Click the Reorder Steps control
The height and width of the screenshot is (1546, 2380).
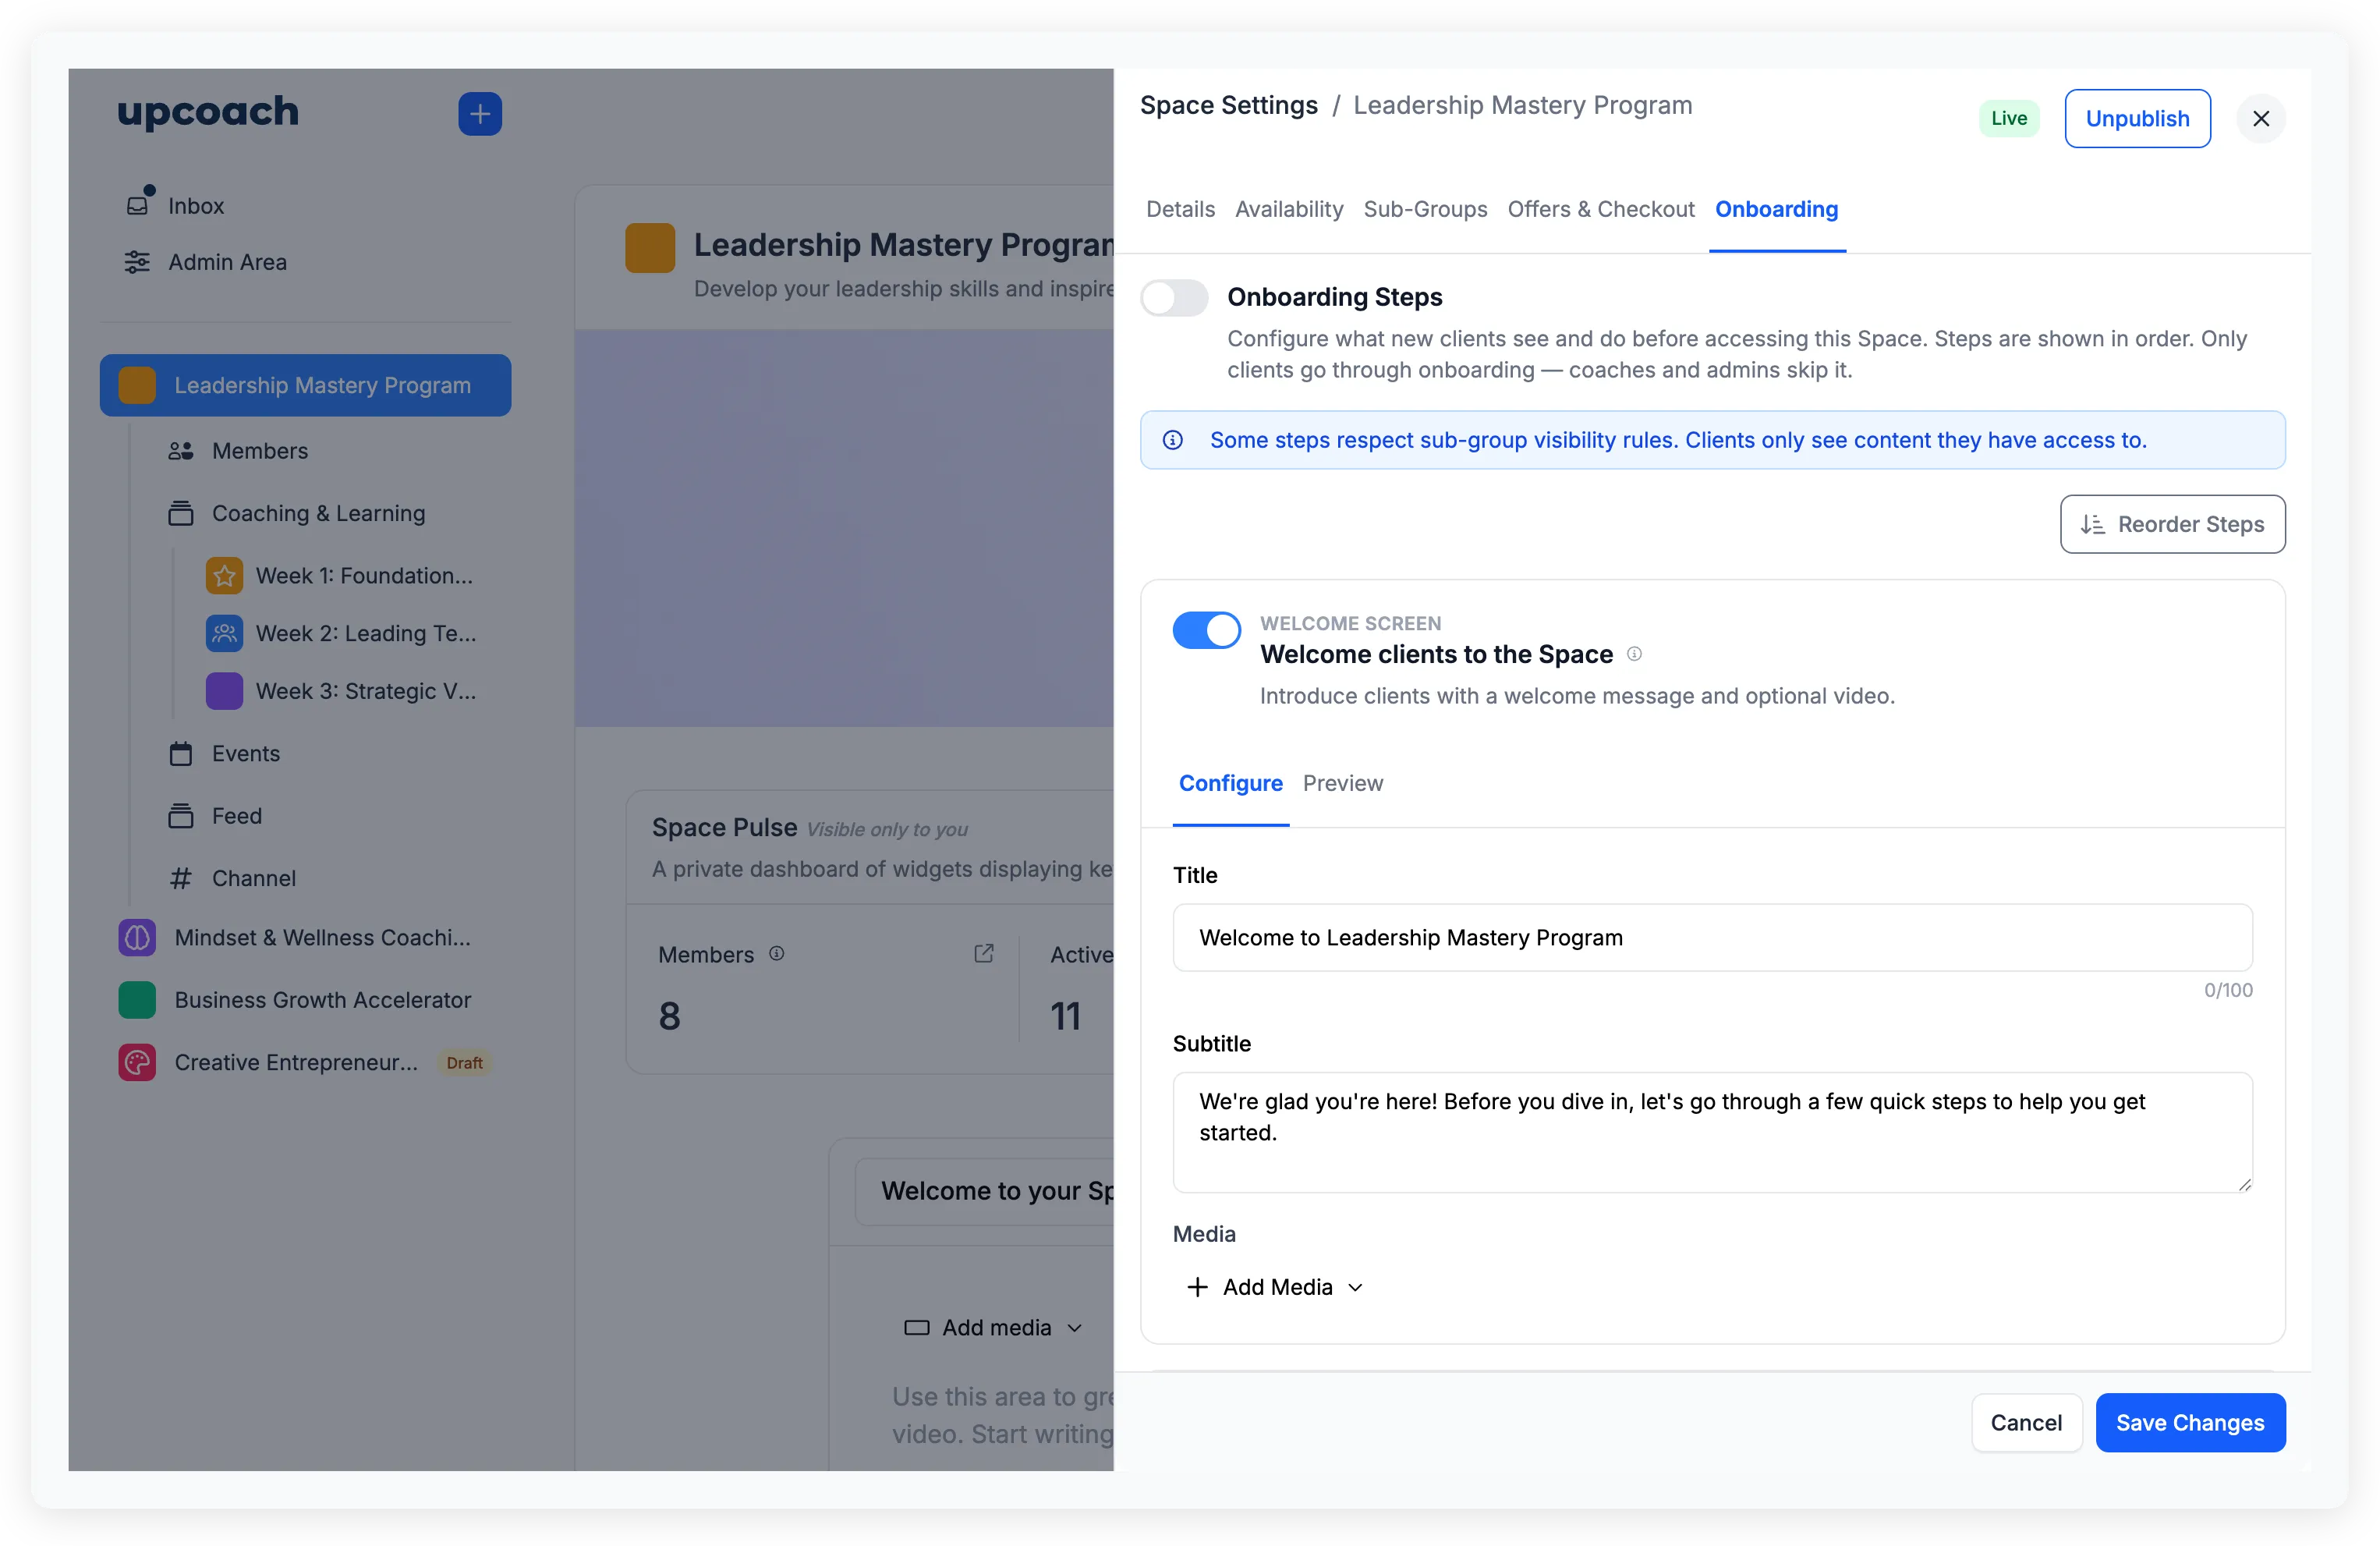coord(2172,524)
